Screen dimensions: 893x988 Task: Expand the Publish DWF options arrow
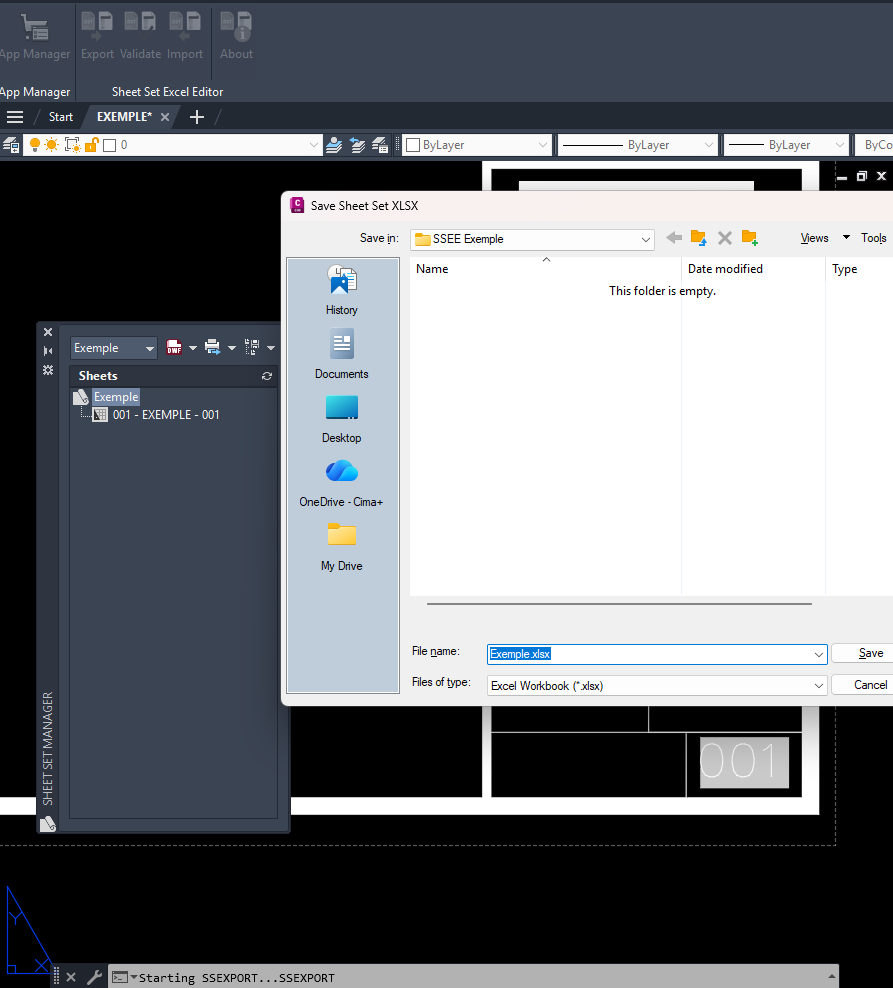193,348
